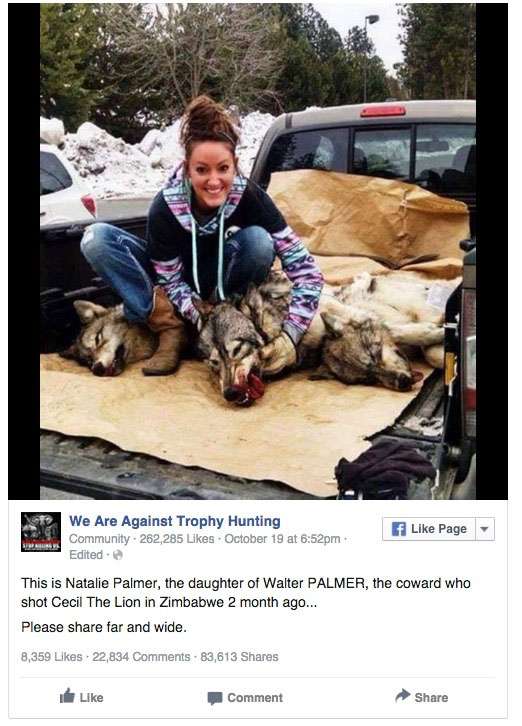Click the Facebook logo on Like Page
Image resolution: width=522 pixels, height=726 pixels.
tap(398, 529)
